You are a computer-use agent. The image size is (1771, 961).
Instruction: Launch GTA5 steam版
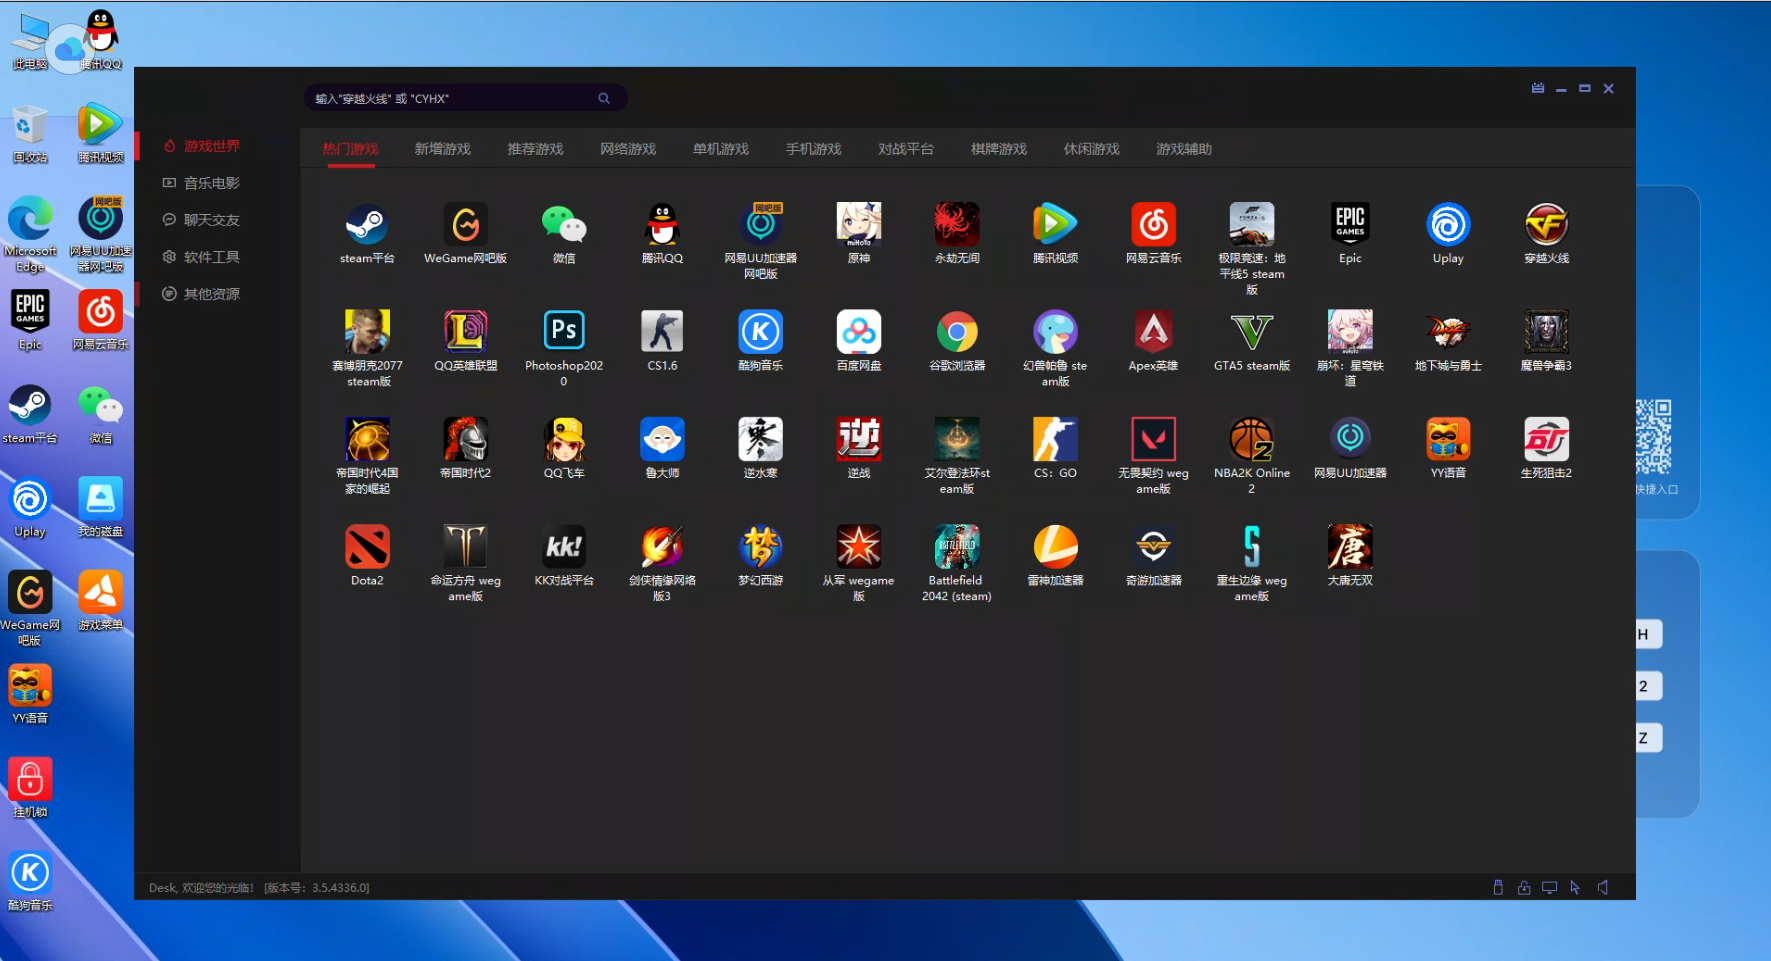pyautogui.click(x=1252, y=332)
